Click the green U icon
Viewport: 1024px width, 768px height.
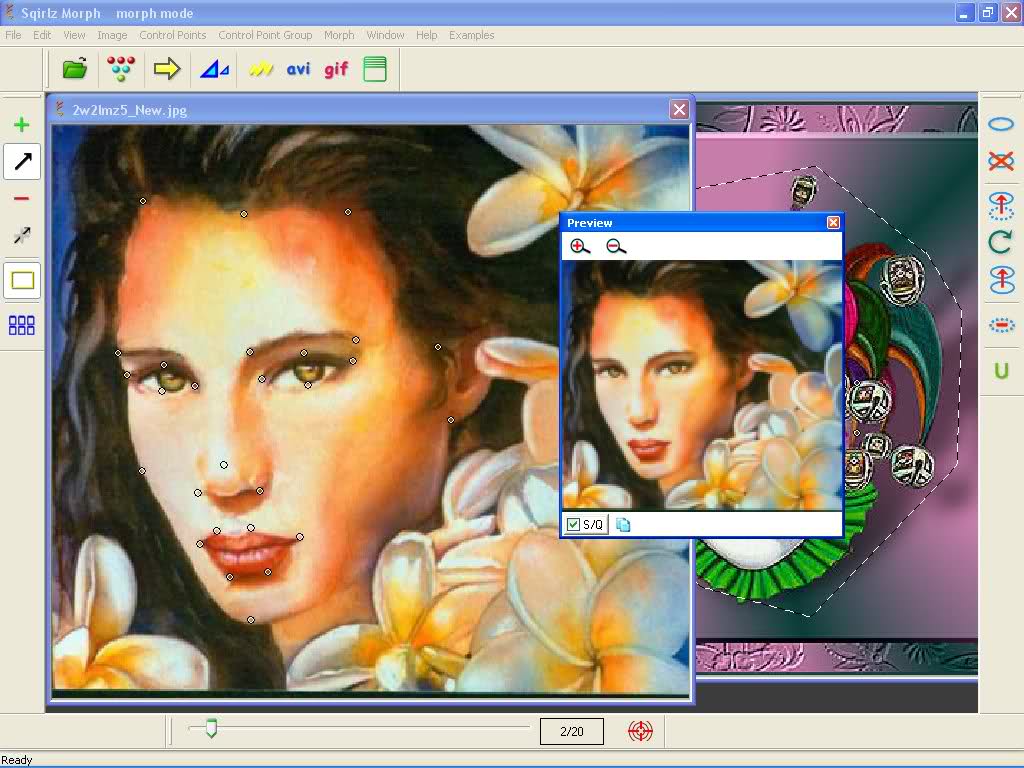click(x=1001, y=371)
